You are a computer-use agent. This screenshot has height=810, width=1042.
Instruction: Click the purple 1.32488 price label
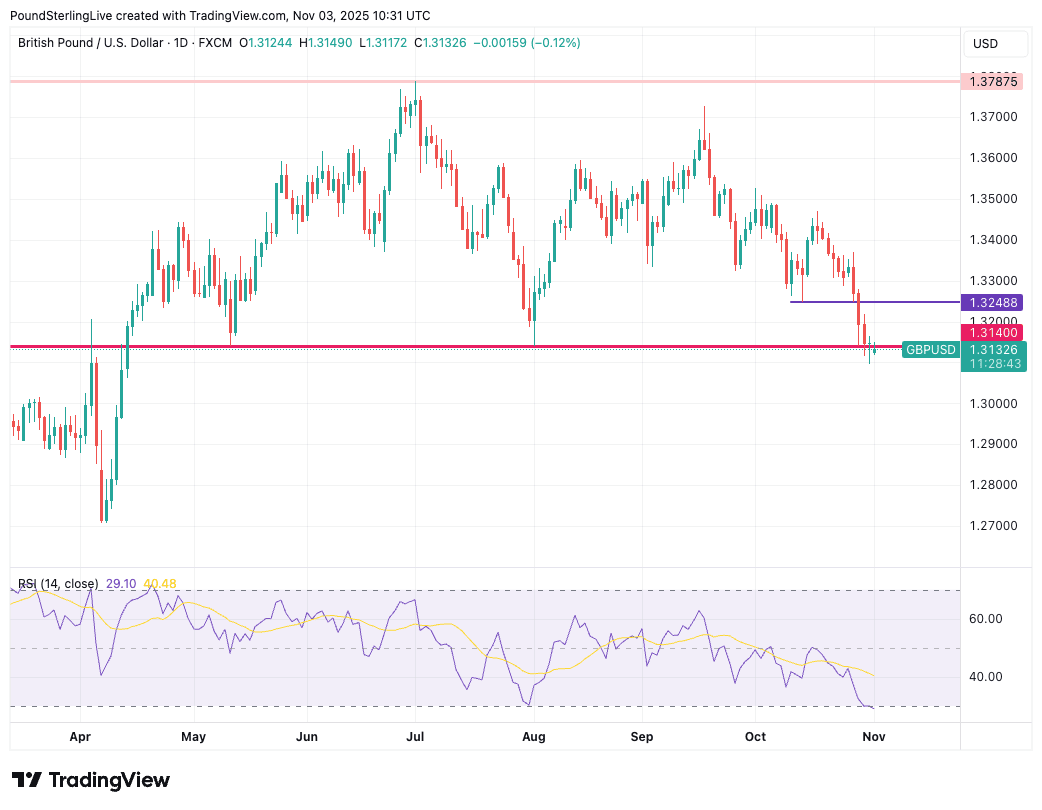coord(993,302)
